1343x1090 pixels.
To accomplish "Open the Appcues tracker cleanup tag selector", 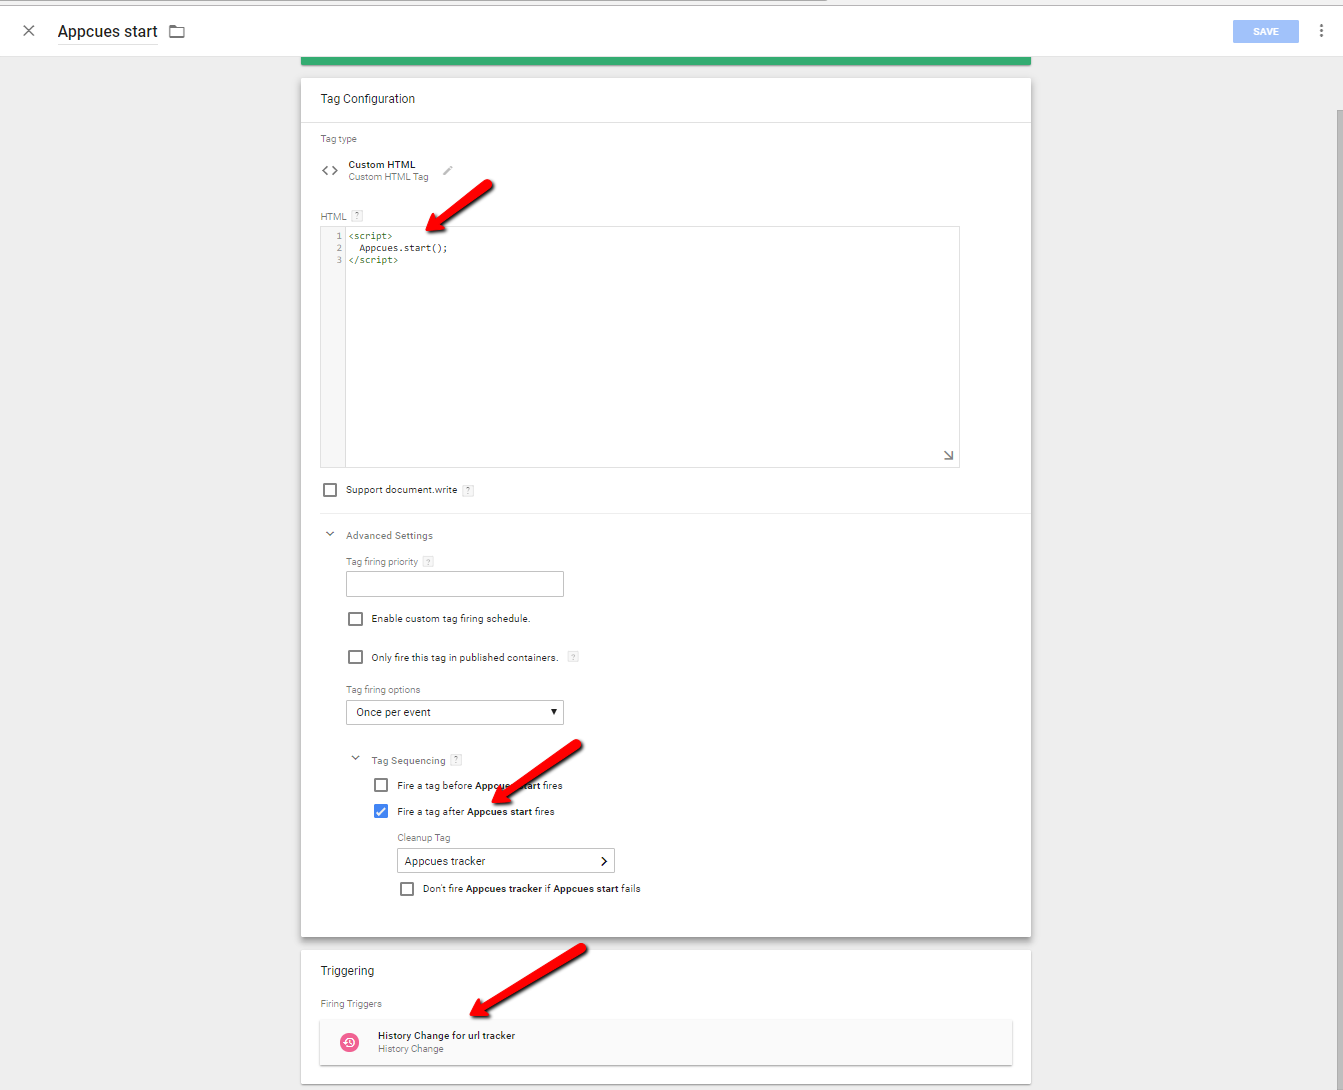I will 506,861.
